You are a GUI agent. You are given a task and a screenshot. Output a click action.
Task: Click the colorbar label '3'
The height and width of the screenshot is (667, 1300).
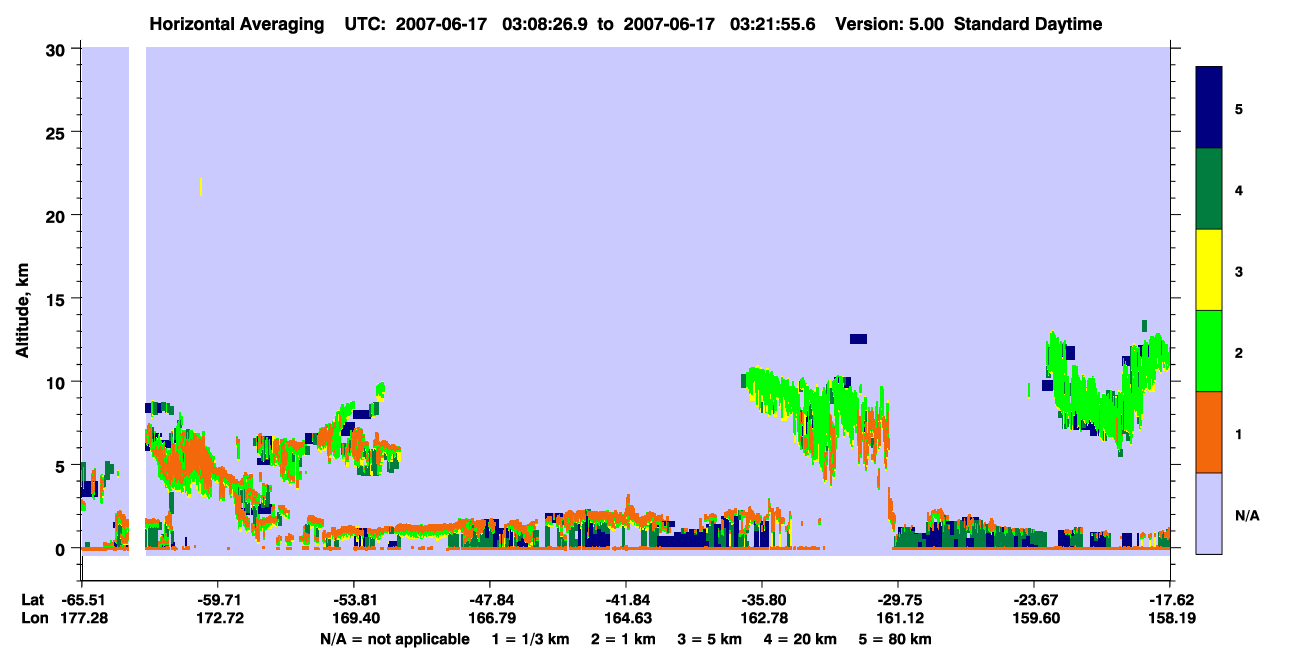point(1239,271)
